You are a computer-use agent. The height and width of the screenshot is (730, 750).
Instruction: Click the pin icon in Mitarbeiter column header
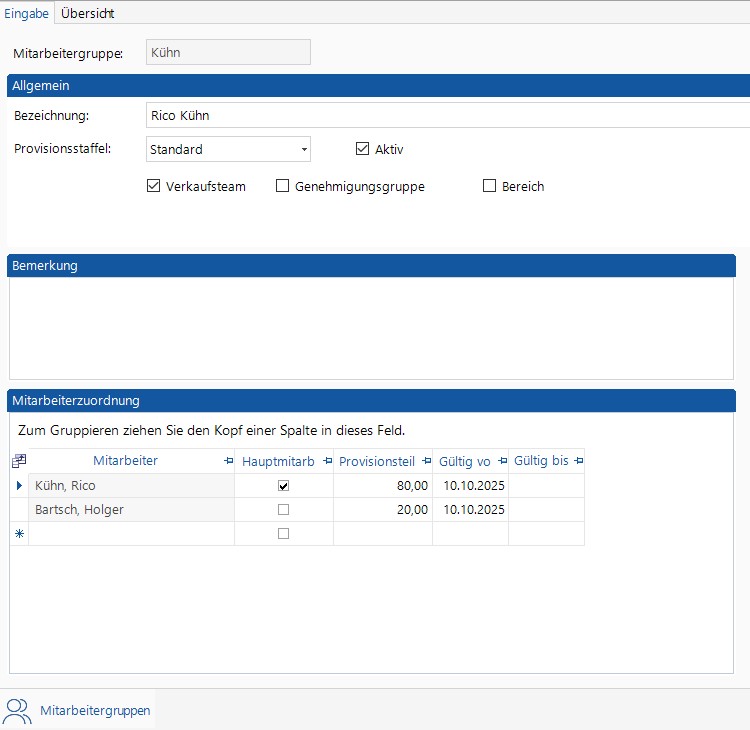pos(228,461)
